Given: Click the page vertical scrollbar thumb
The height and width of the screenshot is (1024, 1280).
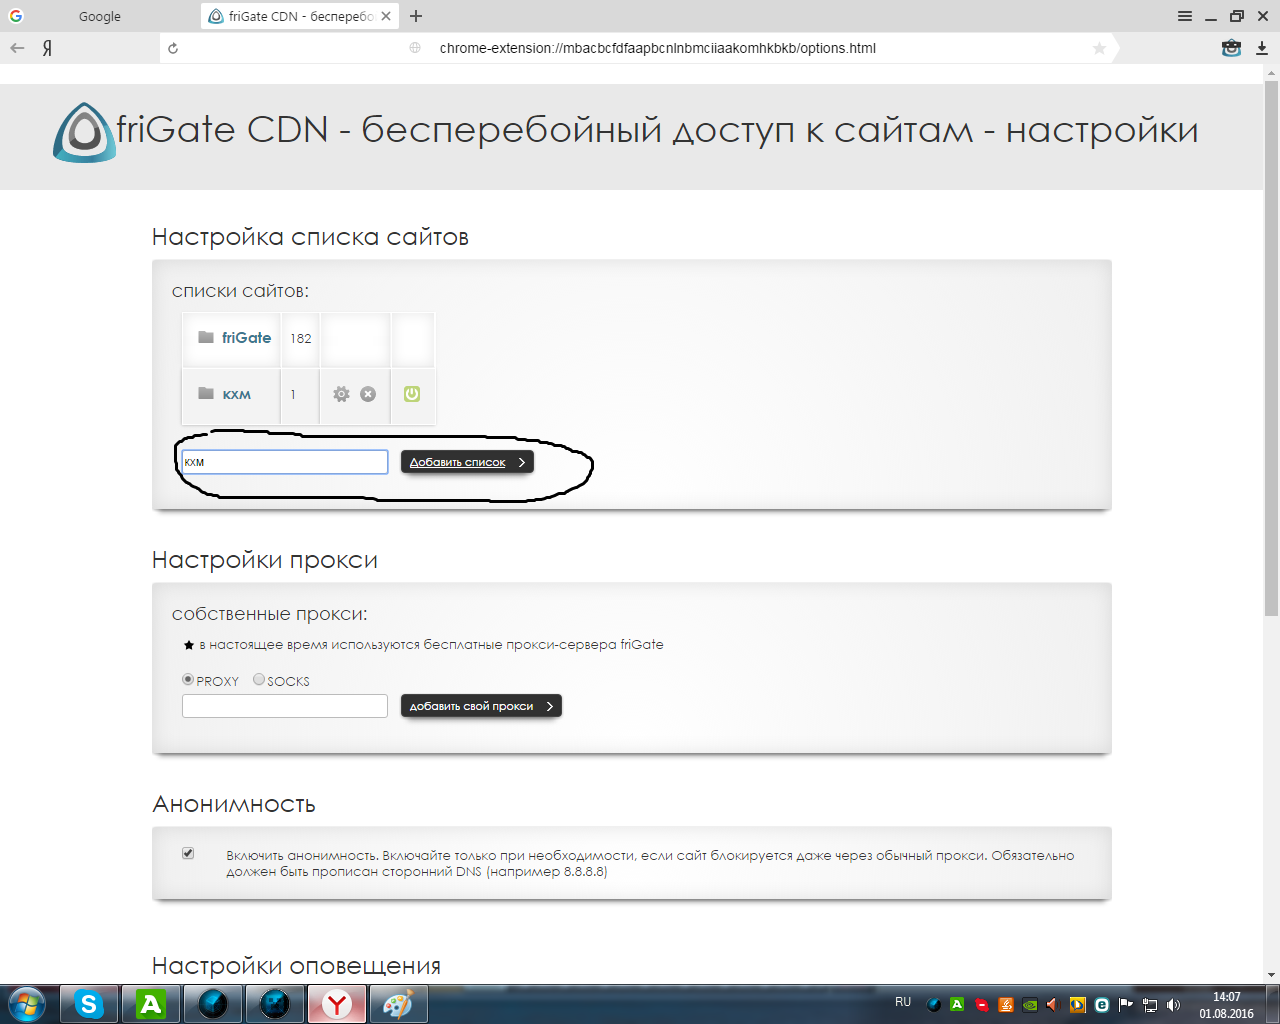Looking at the screenshot, I should pos(1272,346).
